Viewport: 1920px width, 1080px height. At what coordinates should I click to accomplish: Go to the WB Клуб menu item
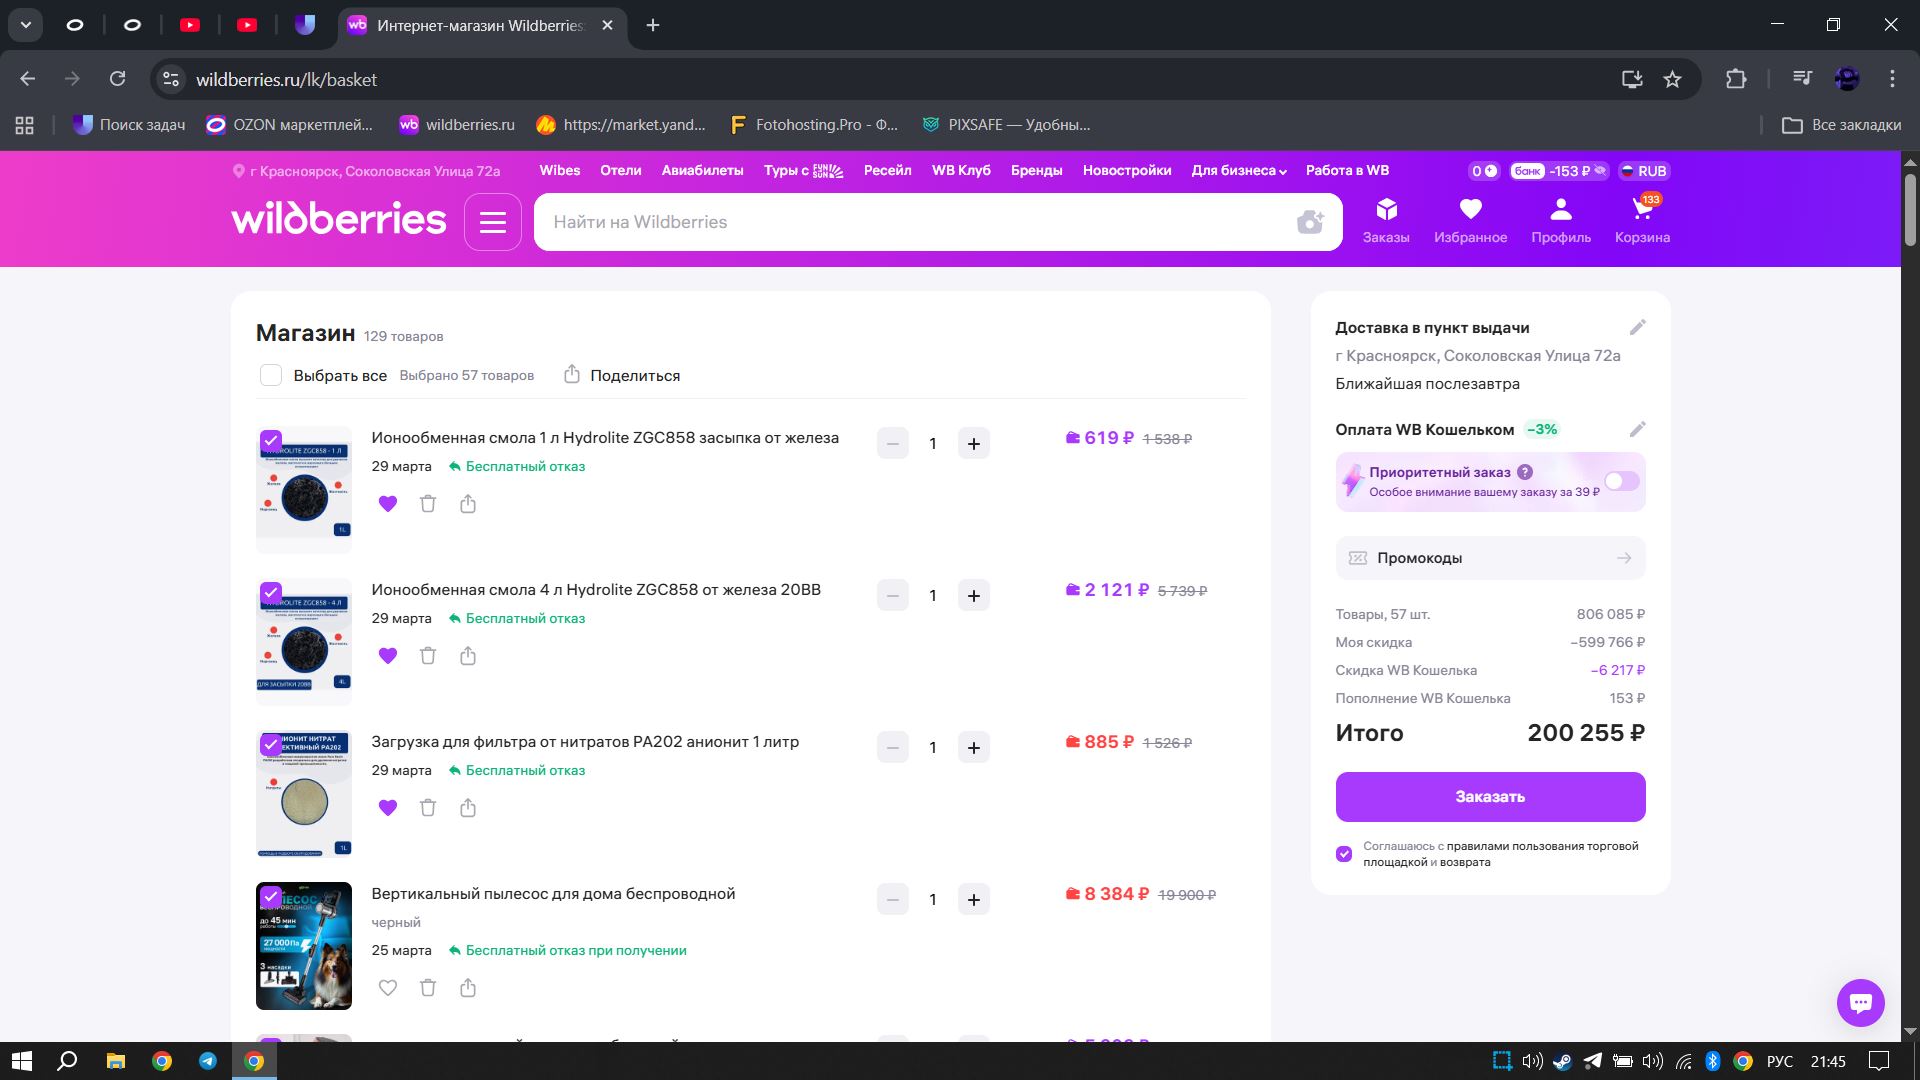coord(961,171)
